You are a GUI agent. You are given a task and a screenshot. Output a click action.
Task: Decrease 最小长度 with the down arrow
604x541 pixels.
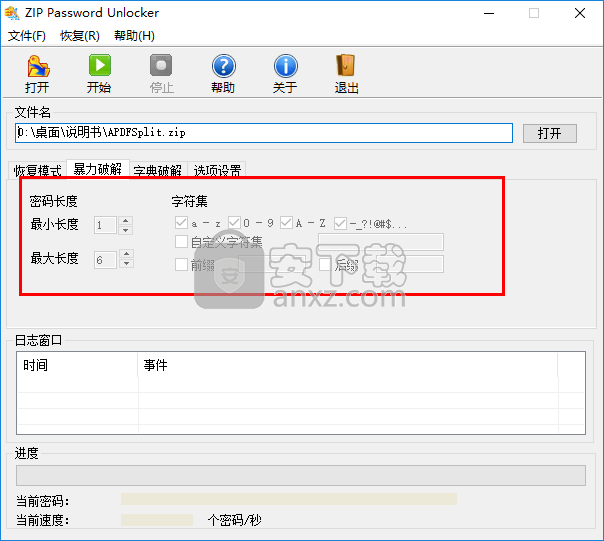point(126,230)
